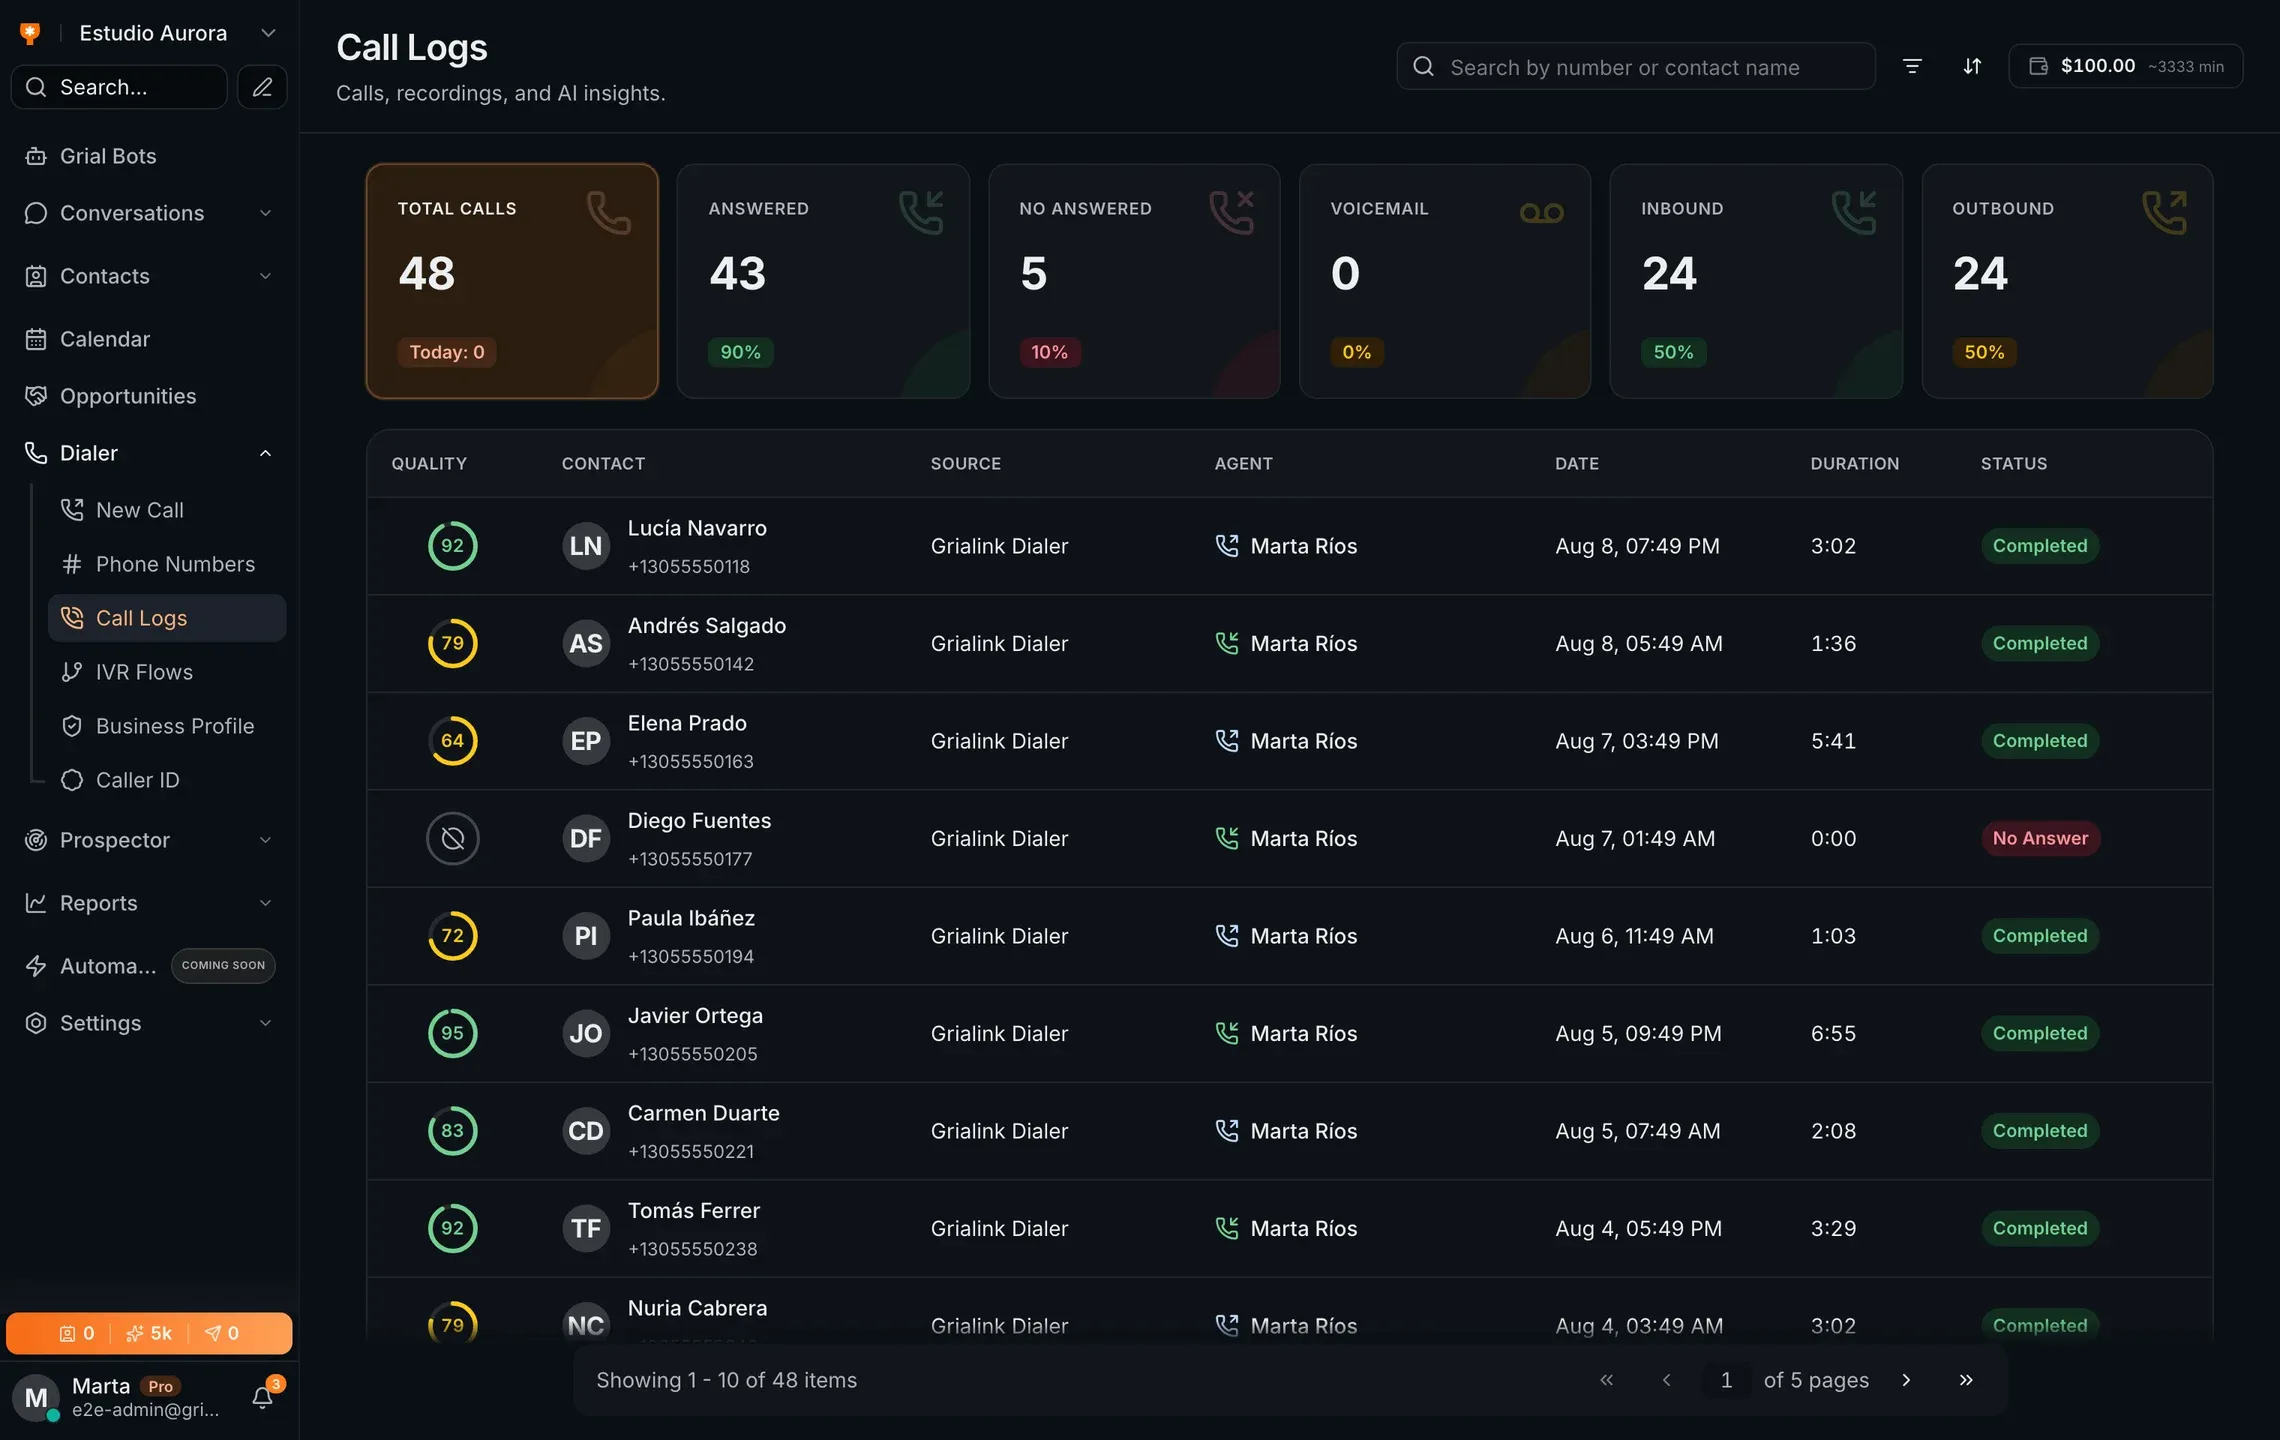The height and width of the screenshot is (1440, 2280).
Task: Click the TF avatar for Tomás Ferrer
Action: tap(586, 1229)
